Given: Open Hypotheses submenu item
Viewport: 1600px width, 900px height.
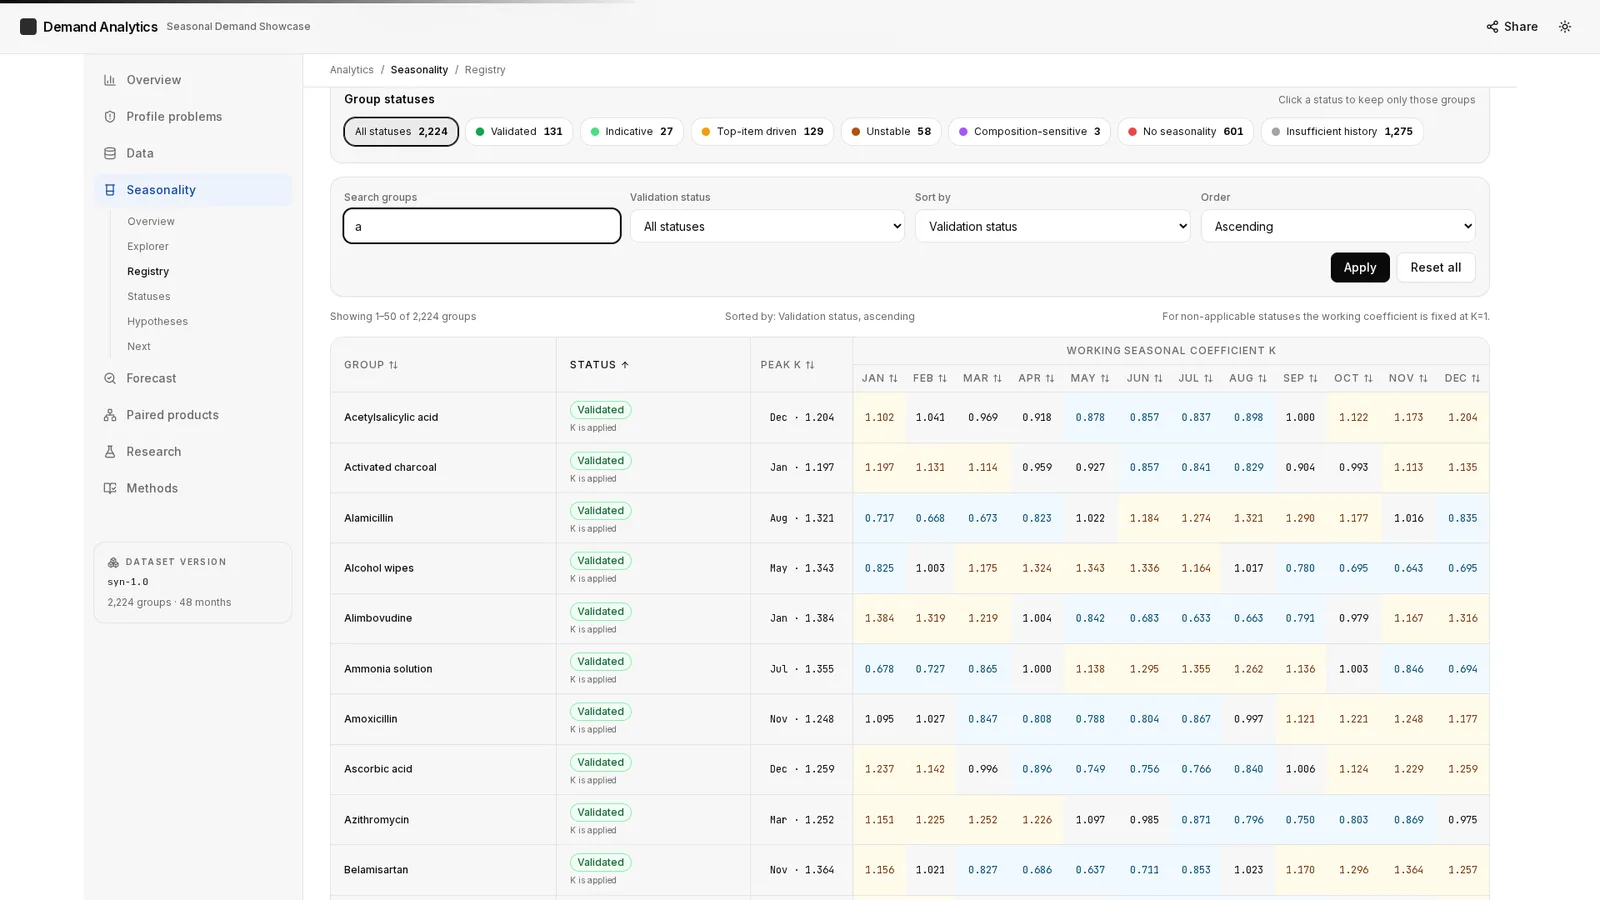Looking at the screenshot, I should click(x=157, y=322).
